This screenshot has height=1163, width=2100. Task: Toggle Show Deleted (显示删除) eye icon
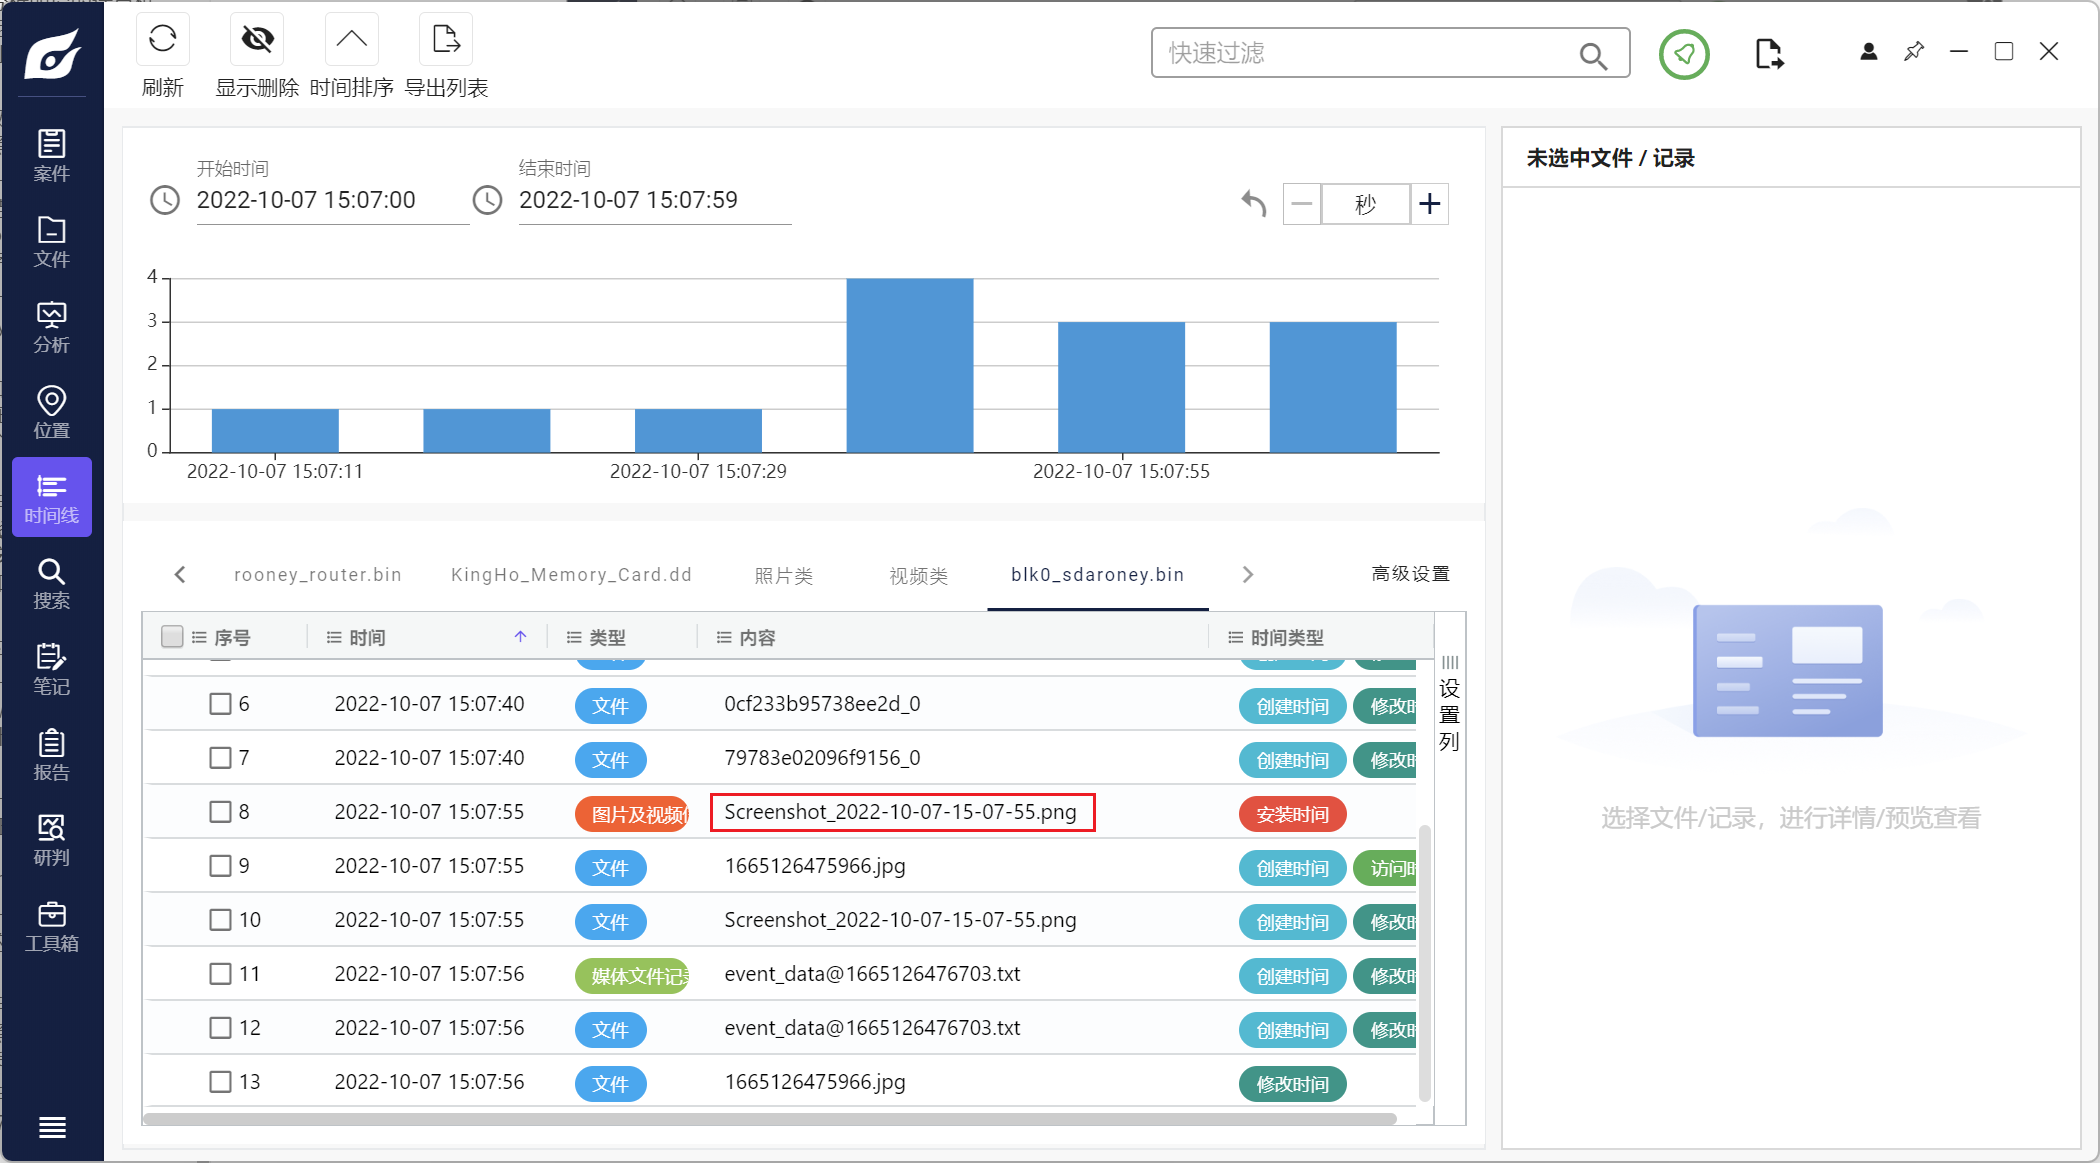(257, 40)
